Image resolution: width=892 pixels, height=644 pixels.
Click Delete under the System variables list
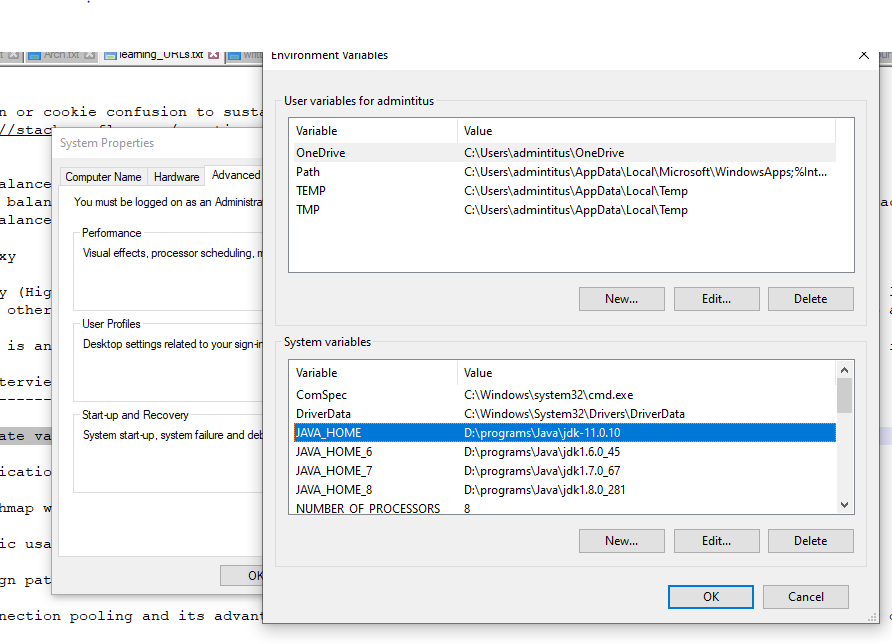(810, 541)
